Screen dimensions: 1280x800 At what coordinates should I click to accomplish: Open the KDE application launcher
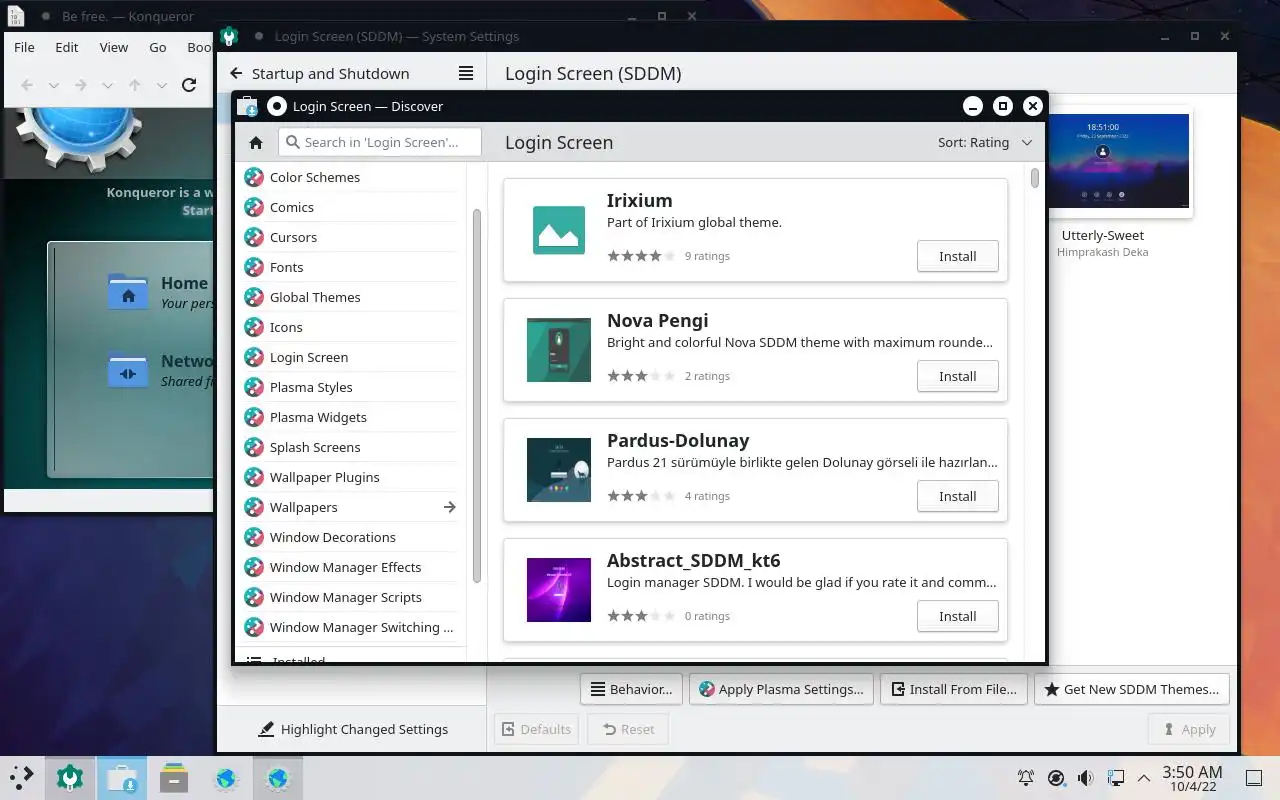coord(22,777)
